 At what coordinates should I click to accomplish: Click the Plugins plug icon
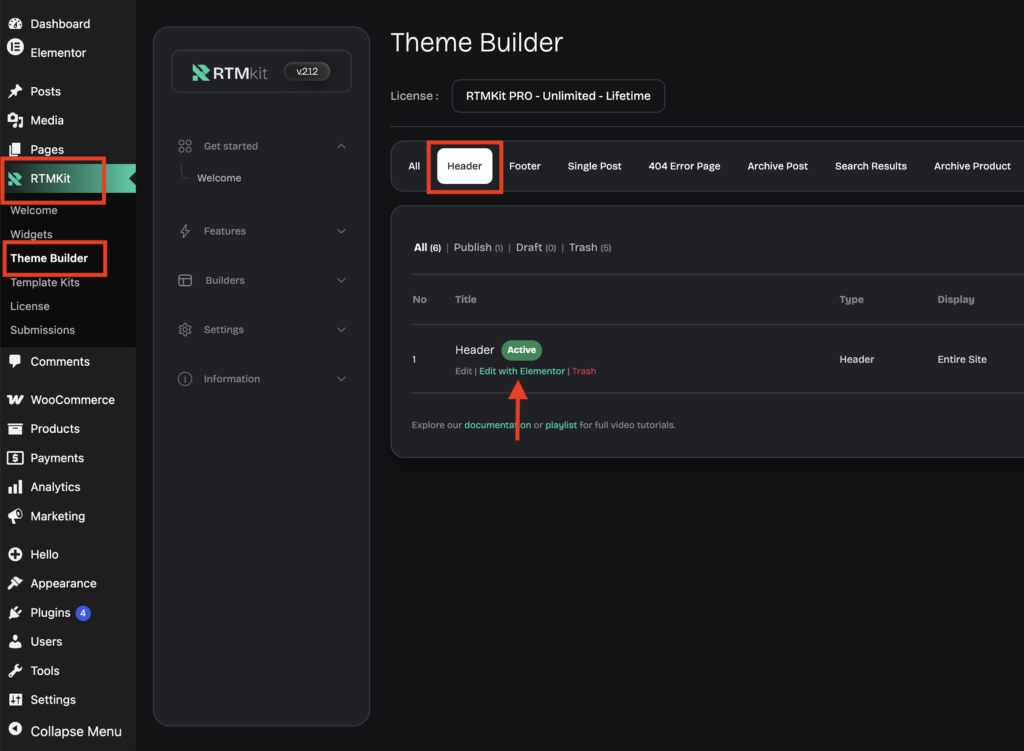coord(15,613)
